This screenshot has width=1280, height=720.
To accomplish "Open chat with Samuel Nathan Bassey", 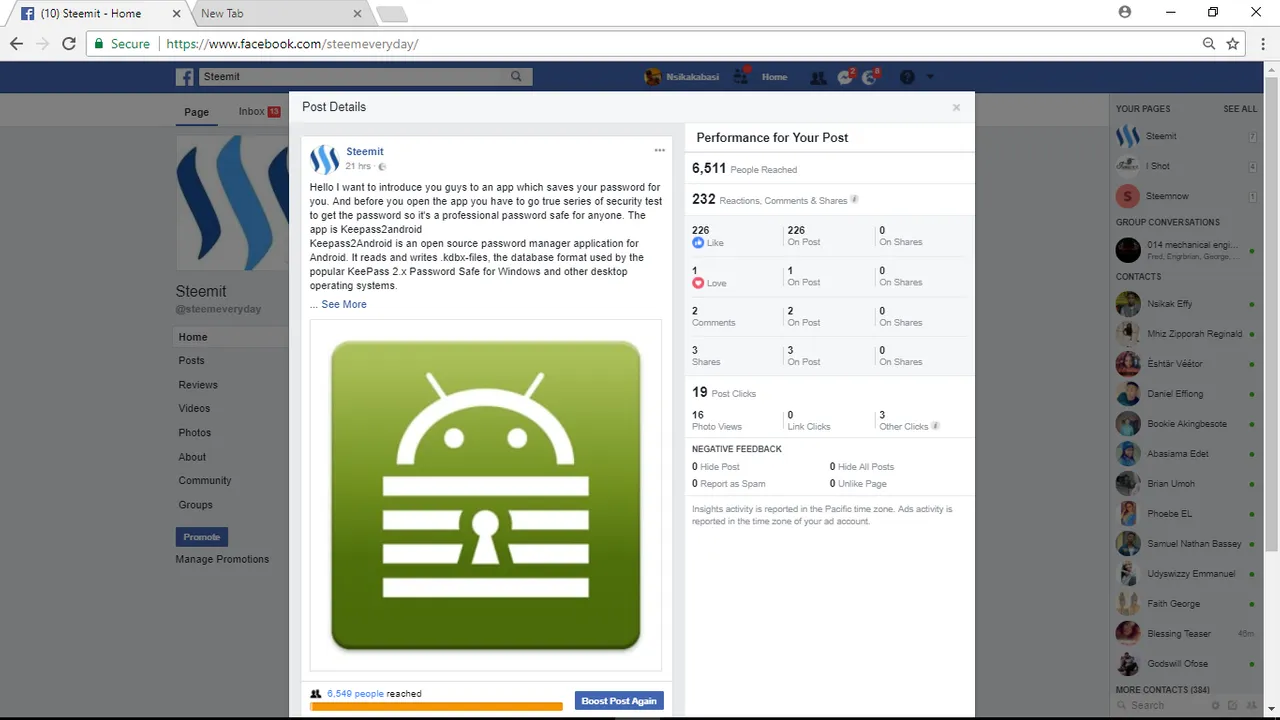I will 1187,544.
